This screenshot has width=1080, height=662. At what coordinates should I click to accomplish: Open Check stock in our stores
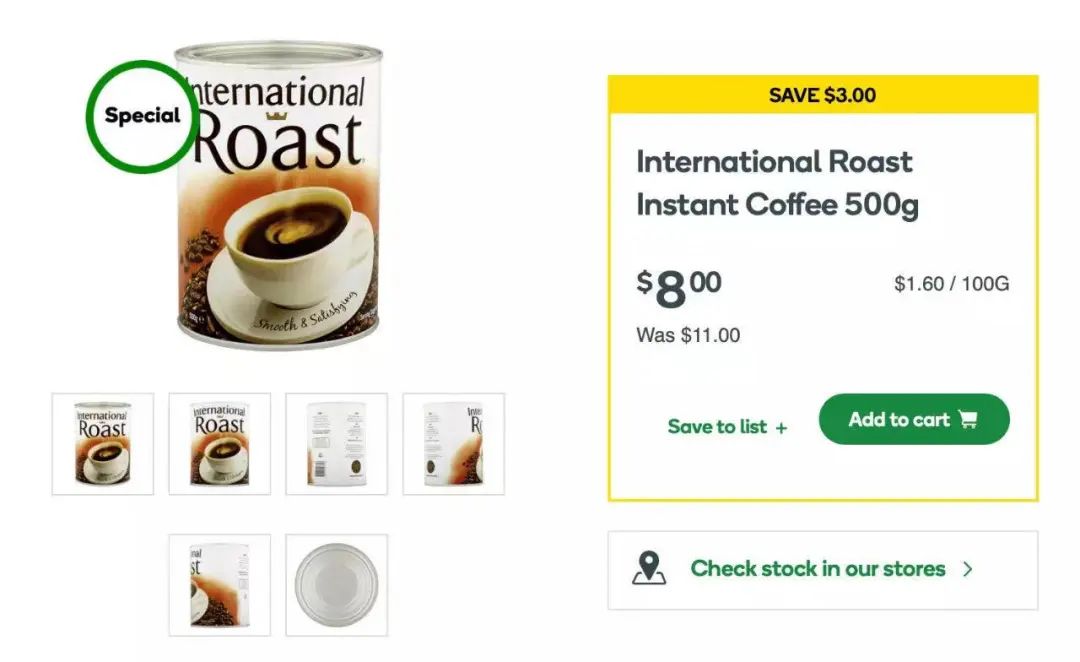(x=817, y=569)
